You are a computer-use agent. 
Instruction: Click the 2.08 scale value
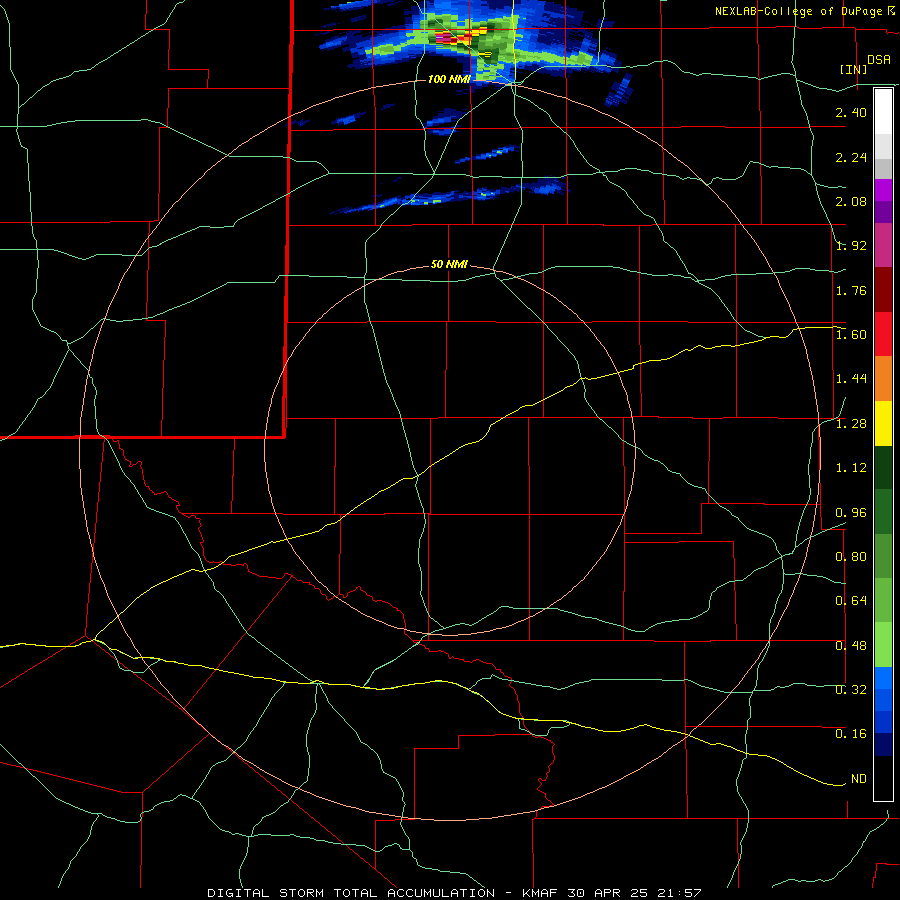click(851, 201)
